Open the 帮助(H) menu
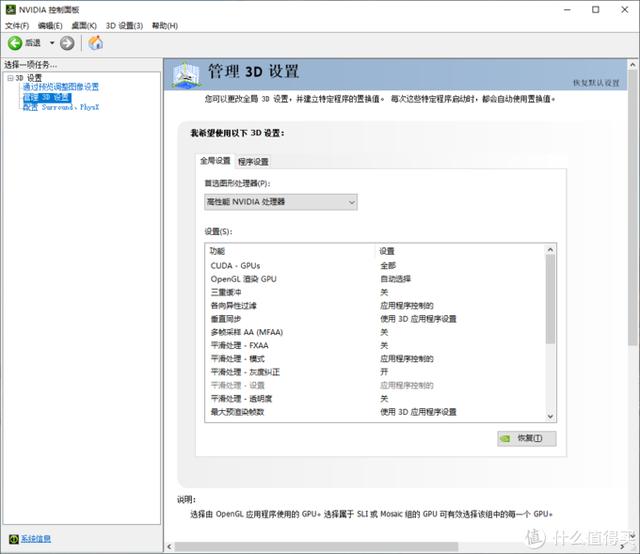 click(x=164, y=26)
